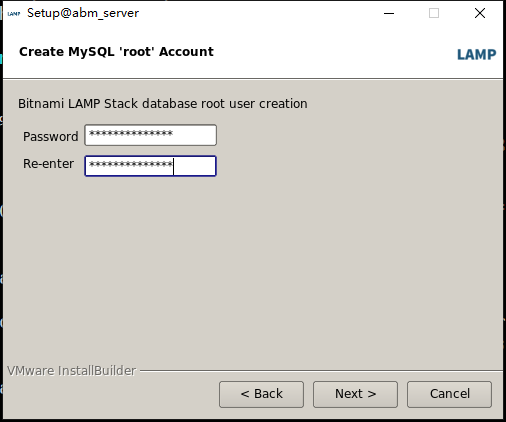Go to the next setup step

pos(355,394)
